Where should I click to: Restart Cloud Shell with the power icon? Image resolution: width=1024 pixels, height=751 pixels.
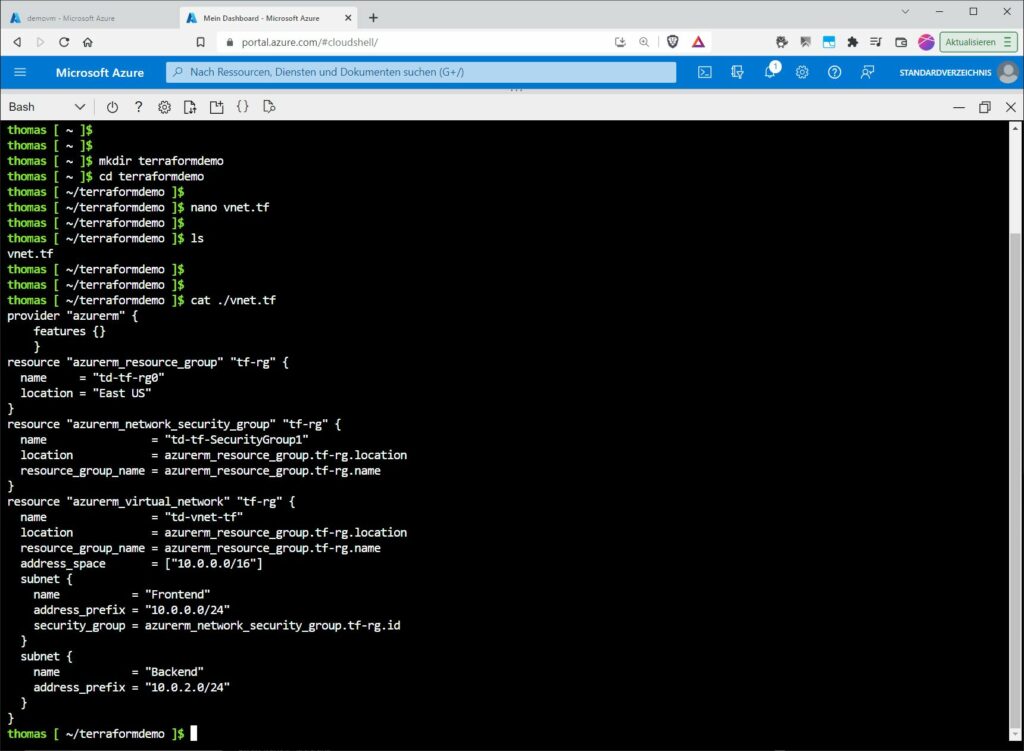click(112, 107)
